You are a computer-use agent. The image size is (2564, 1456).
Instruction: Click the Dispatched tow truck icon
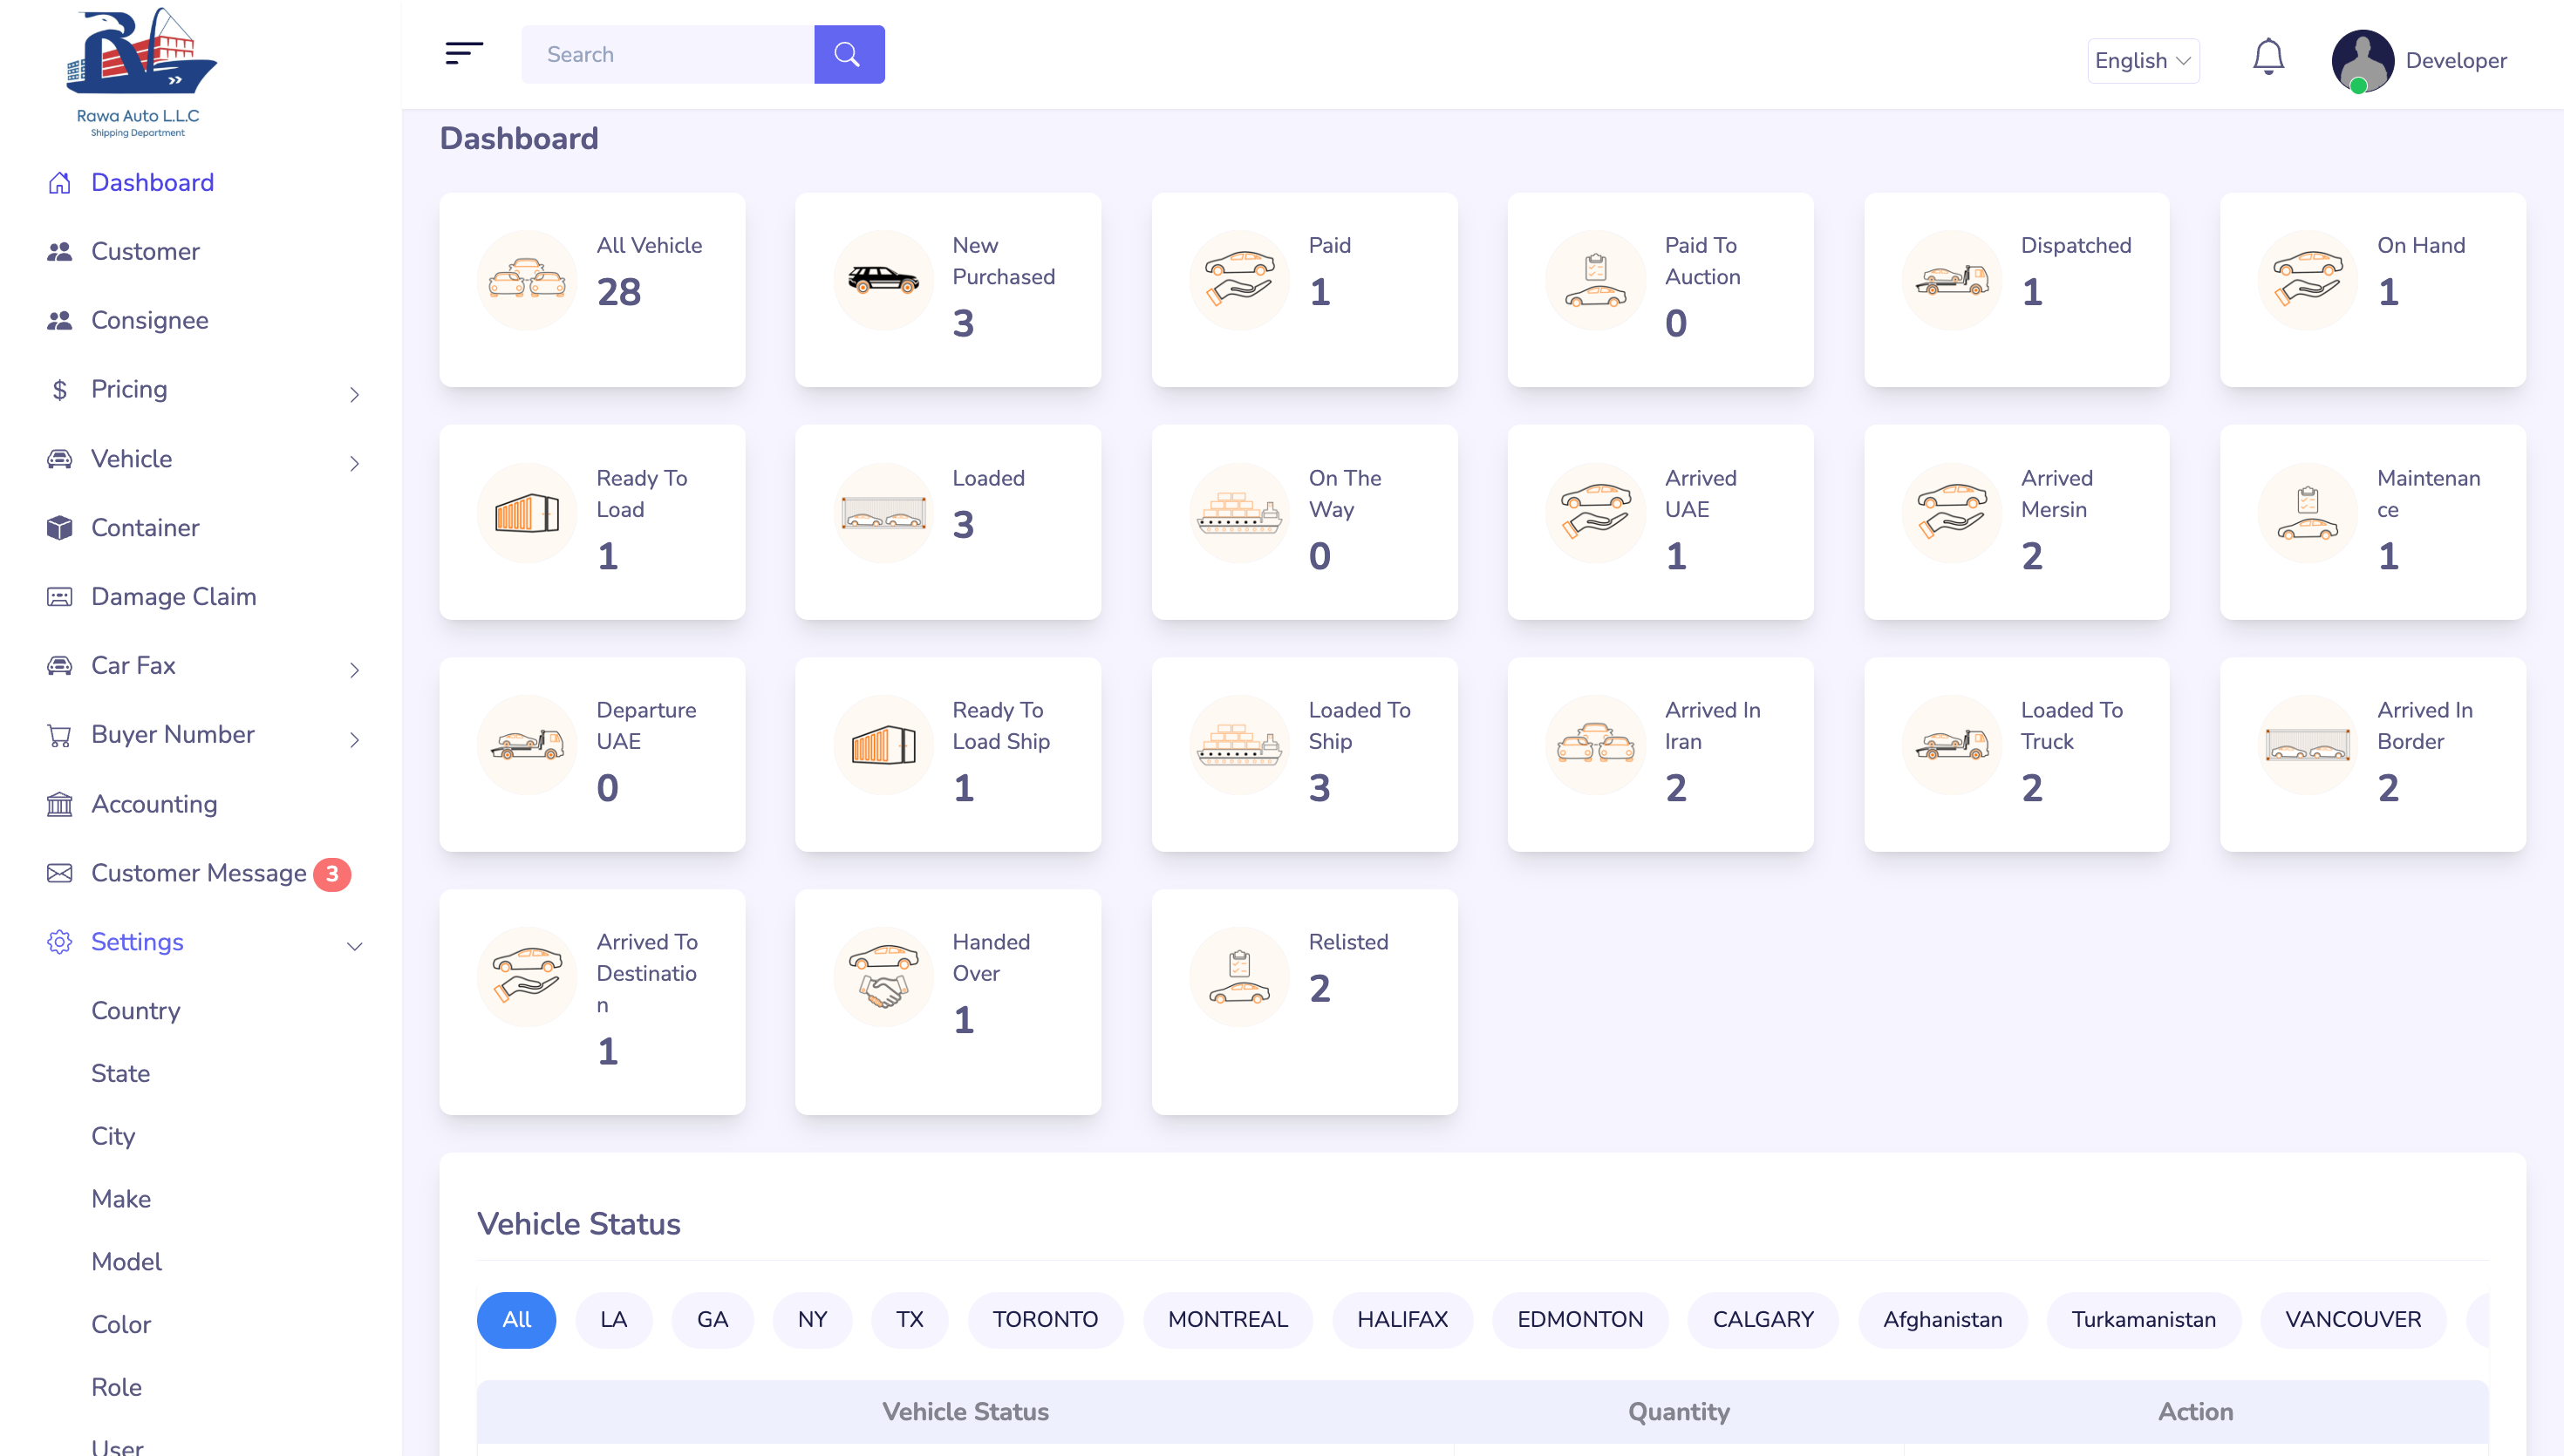pos(1950,280)
